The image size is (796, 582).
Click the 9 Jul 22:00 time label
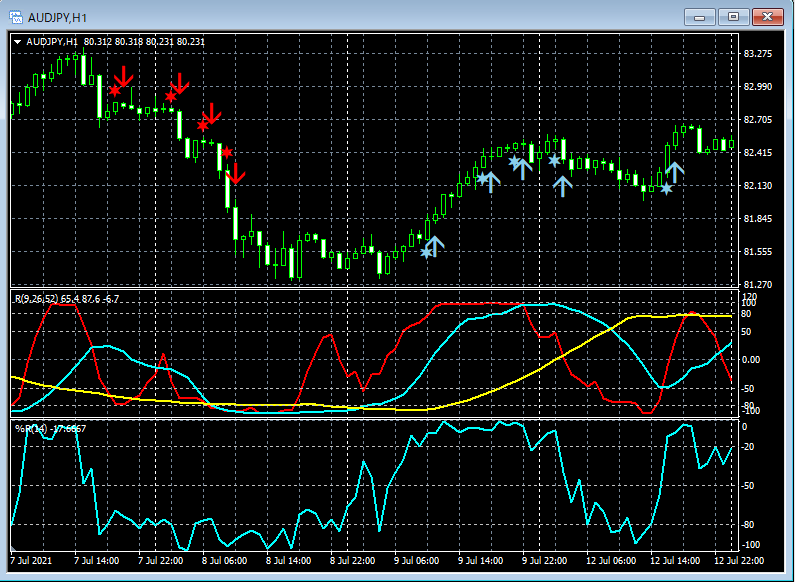point(544,561)
